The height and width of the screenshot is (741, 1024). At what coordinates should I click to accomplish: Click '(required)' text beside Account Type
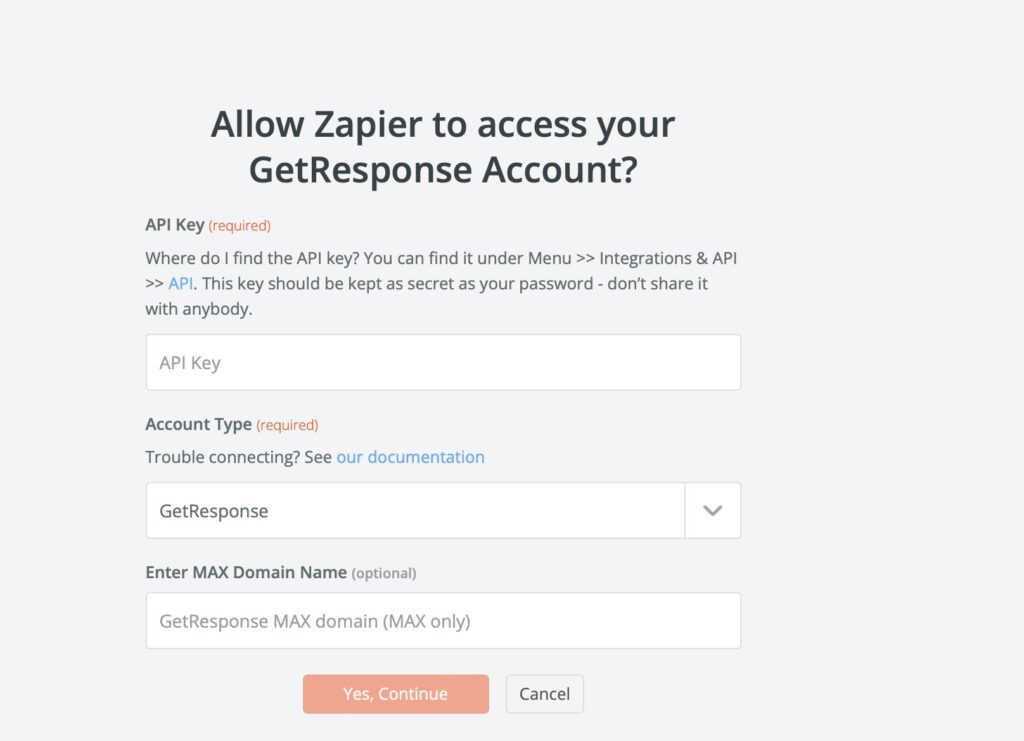(x=287, y=425)
